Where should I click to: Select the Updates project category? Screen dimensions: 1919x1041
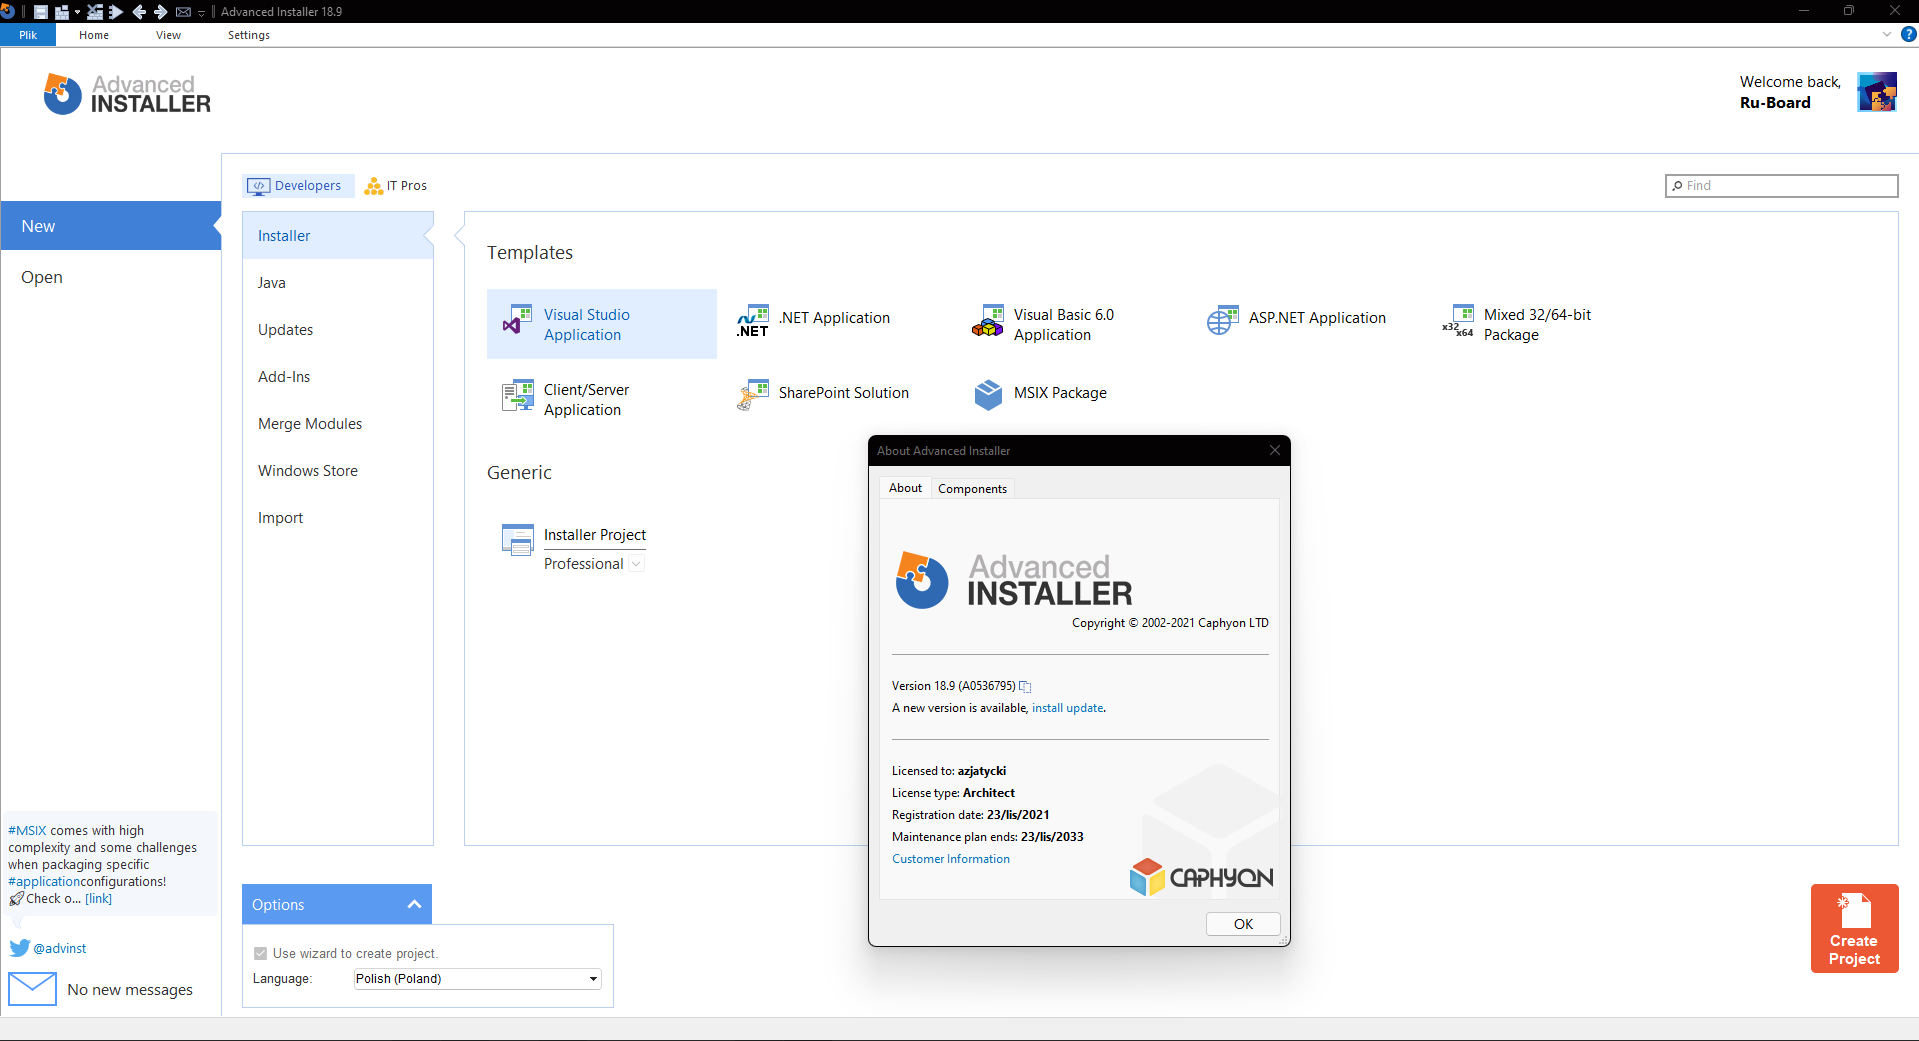point(338,330)
